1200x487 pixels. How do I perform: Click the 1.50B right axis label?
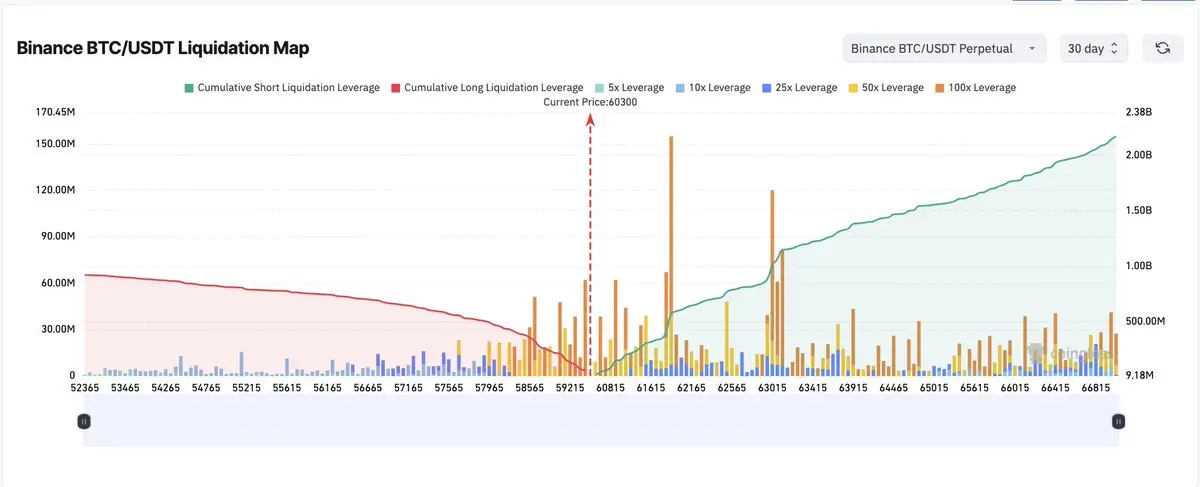[1138, 211]
